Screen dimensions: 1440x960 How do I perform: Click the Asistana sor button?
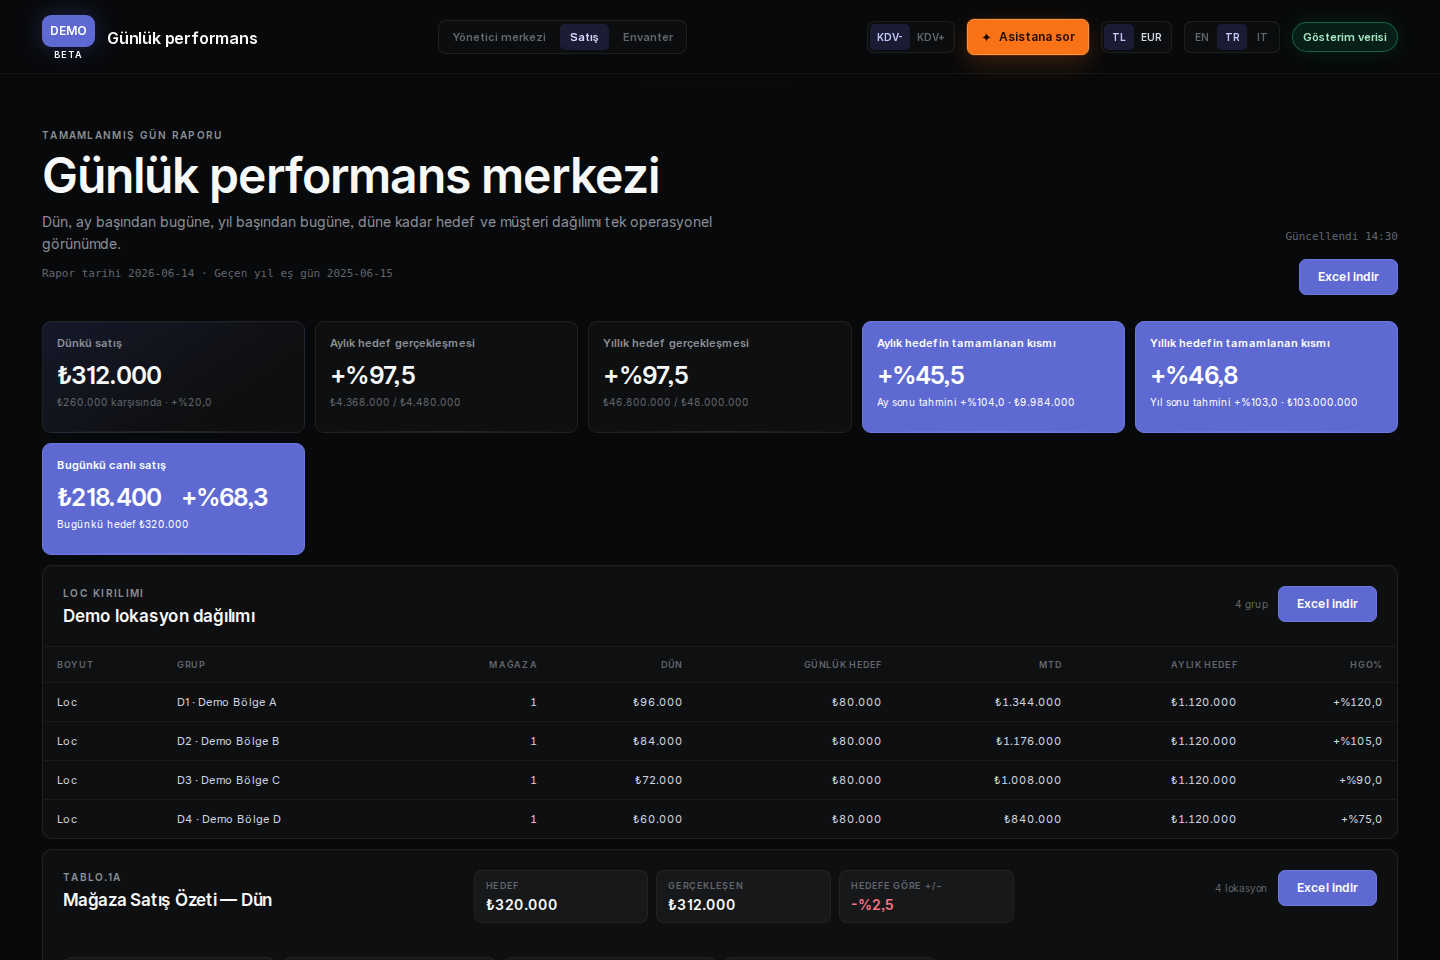tap(1028, 37)
